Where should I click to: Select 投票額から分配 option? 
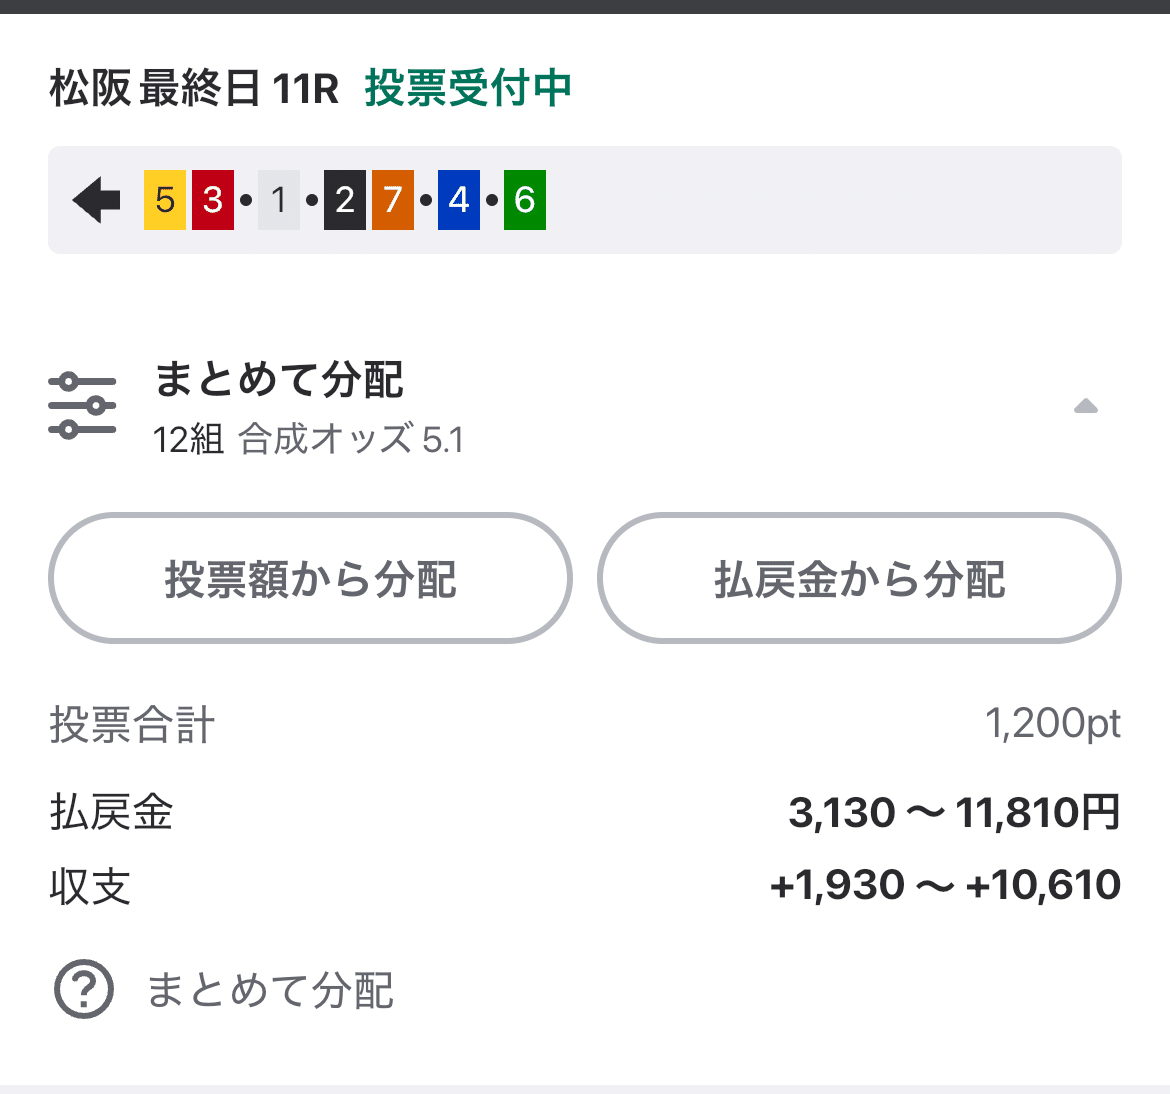coord(310,580)
